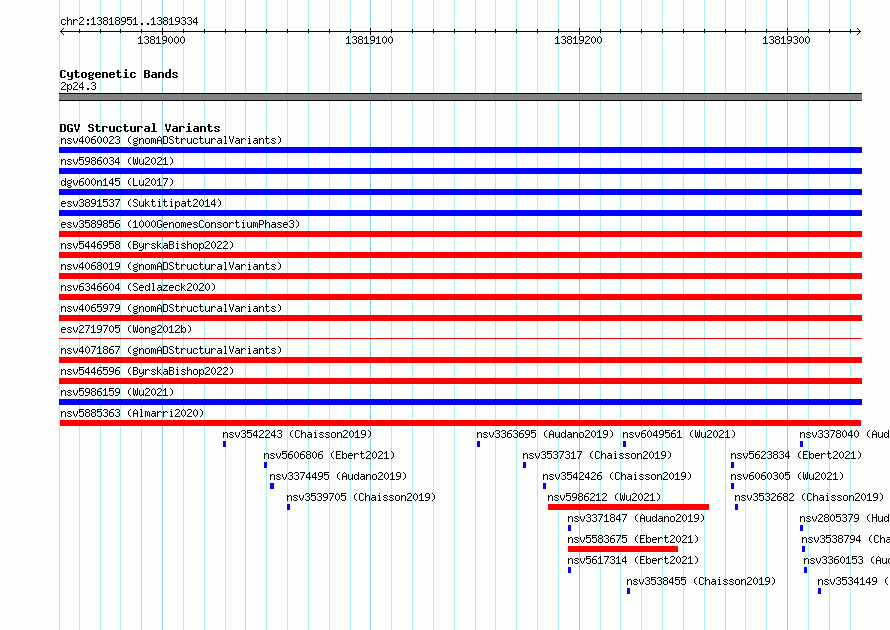890x630 pixels.
Task: Open esv3589856 (1000GenomesConsortiumPhase3) variant
Action: pyautogui.click(x=180, y=224)
